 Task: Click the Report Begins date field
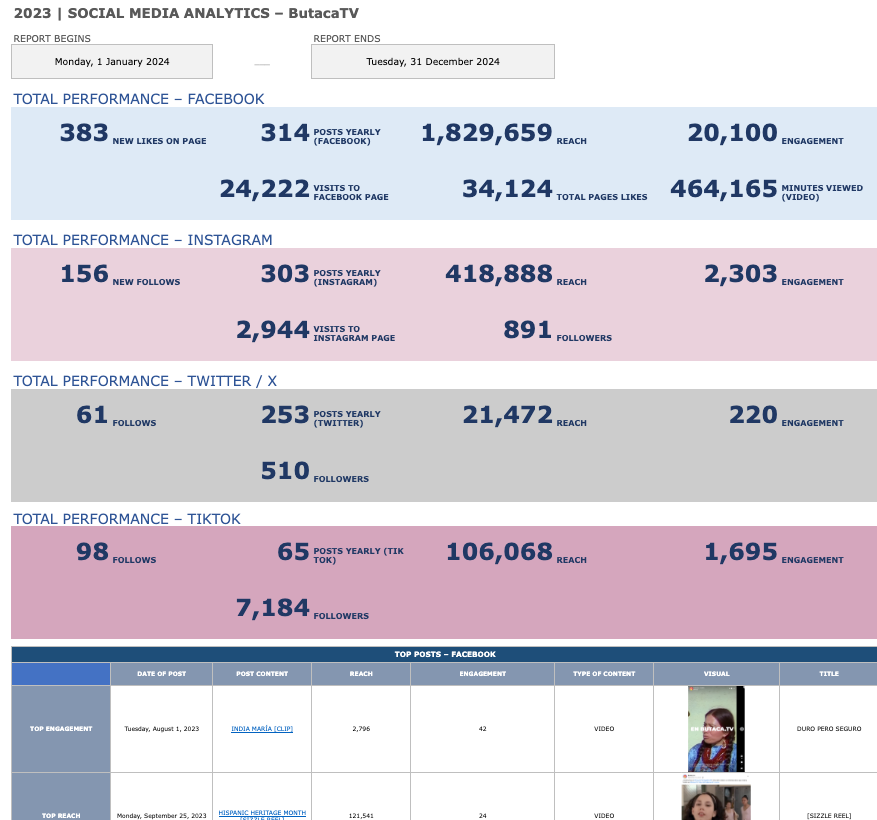[112, 62]
